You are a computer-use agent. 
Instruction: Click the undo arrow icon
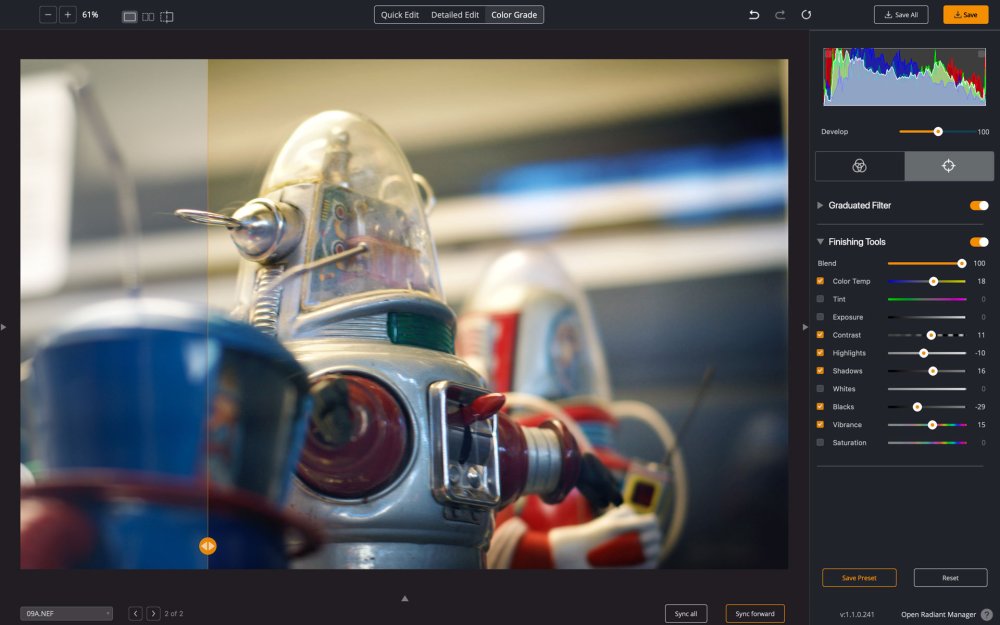[x=754, y=15]
